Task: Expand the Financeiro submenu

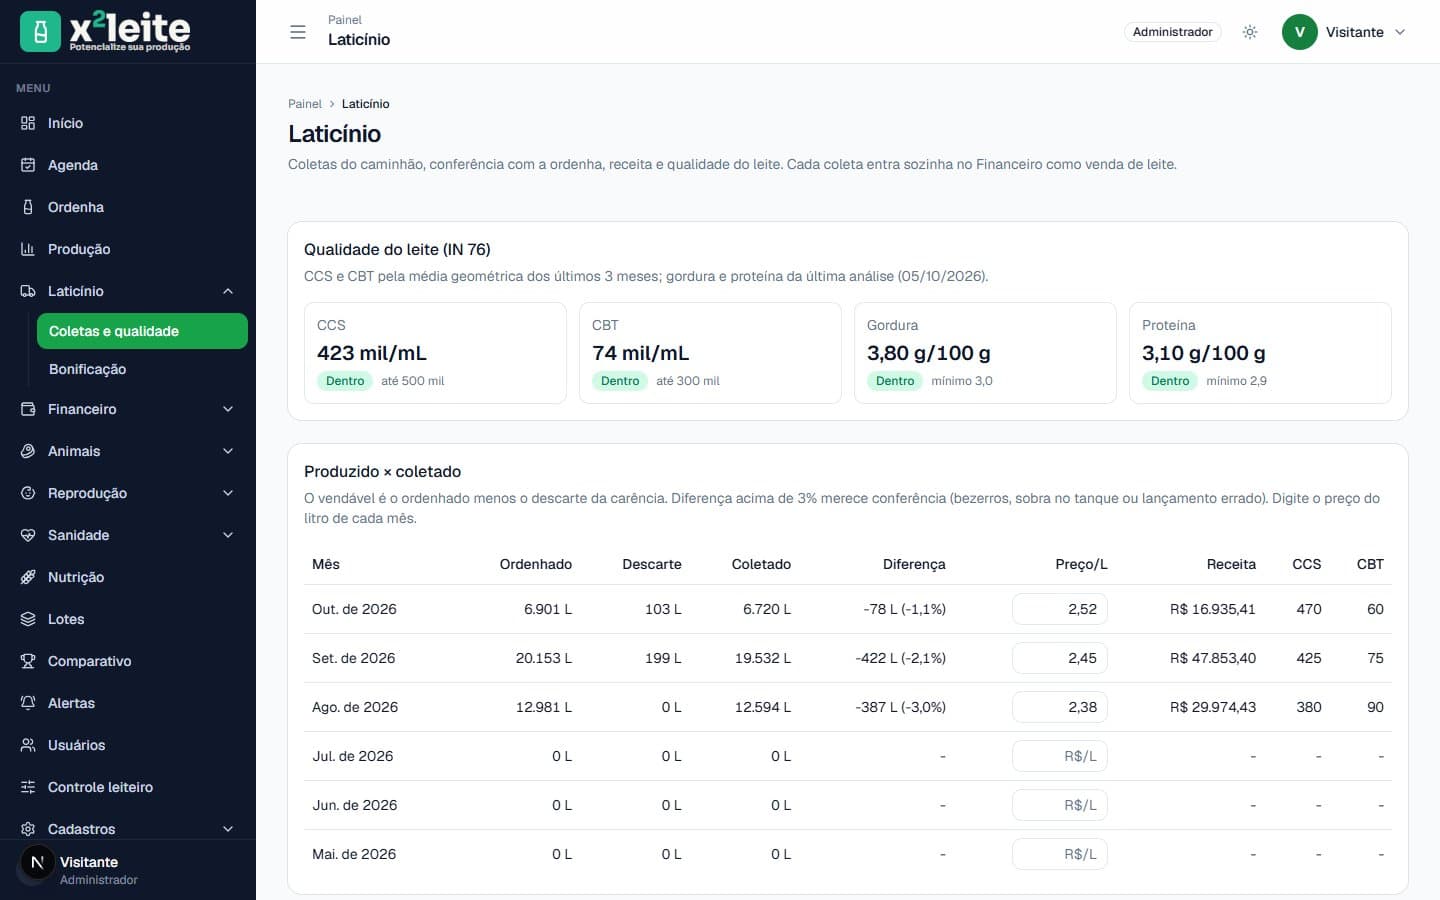Action: [x=228, y=409]
